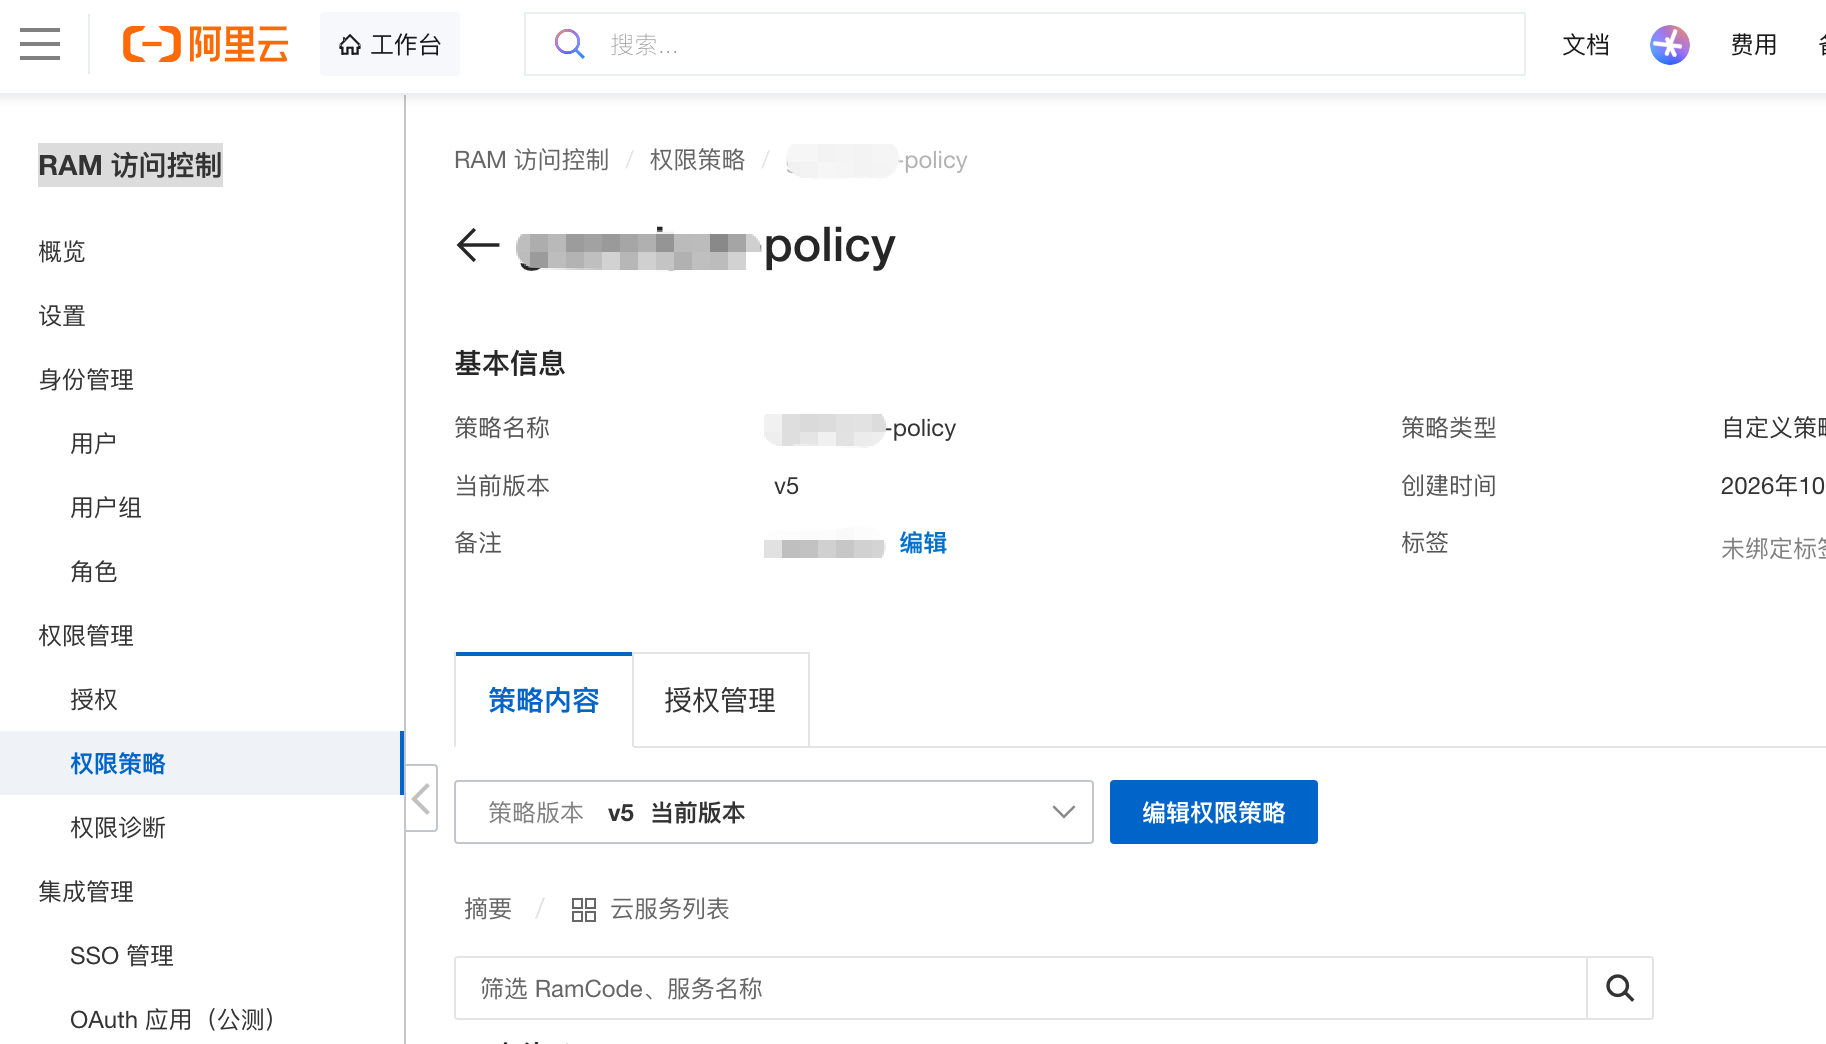This screenshot has width=1826, height=1044.
Task: Go to 概览 overview in sidebar
Action: pos(62,251)
